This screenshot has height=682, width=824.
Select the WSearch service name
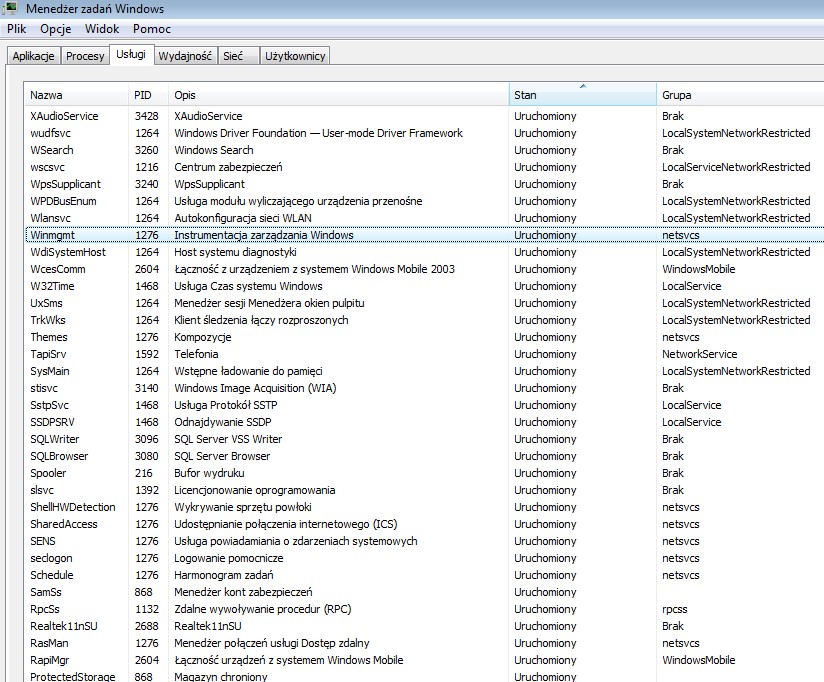(x=52, y=150)
